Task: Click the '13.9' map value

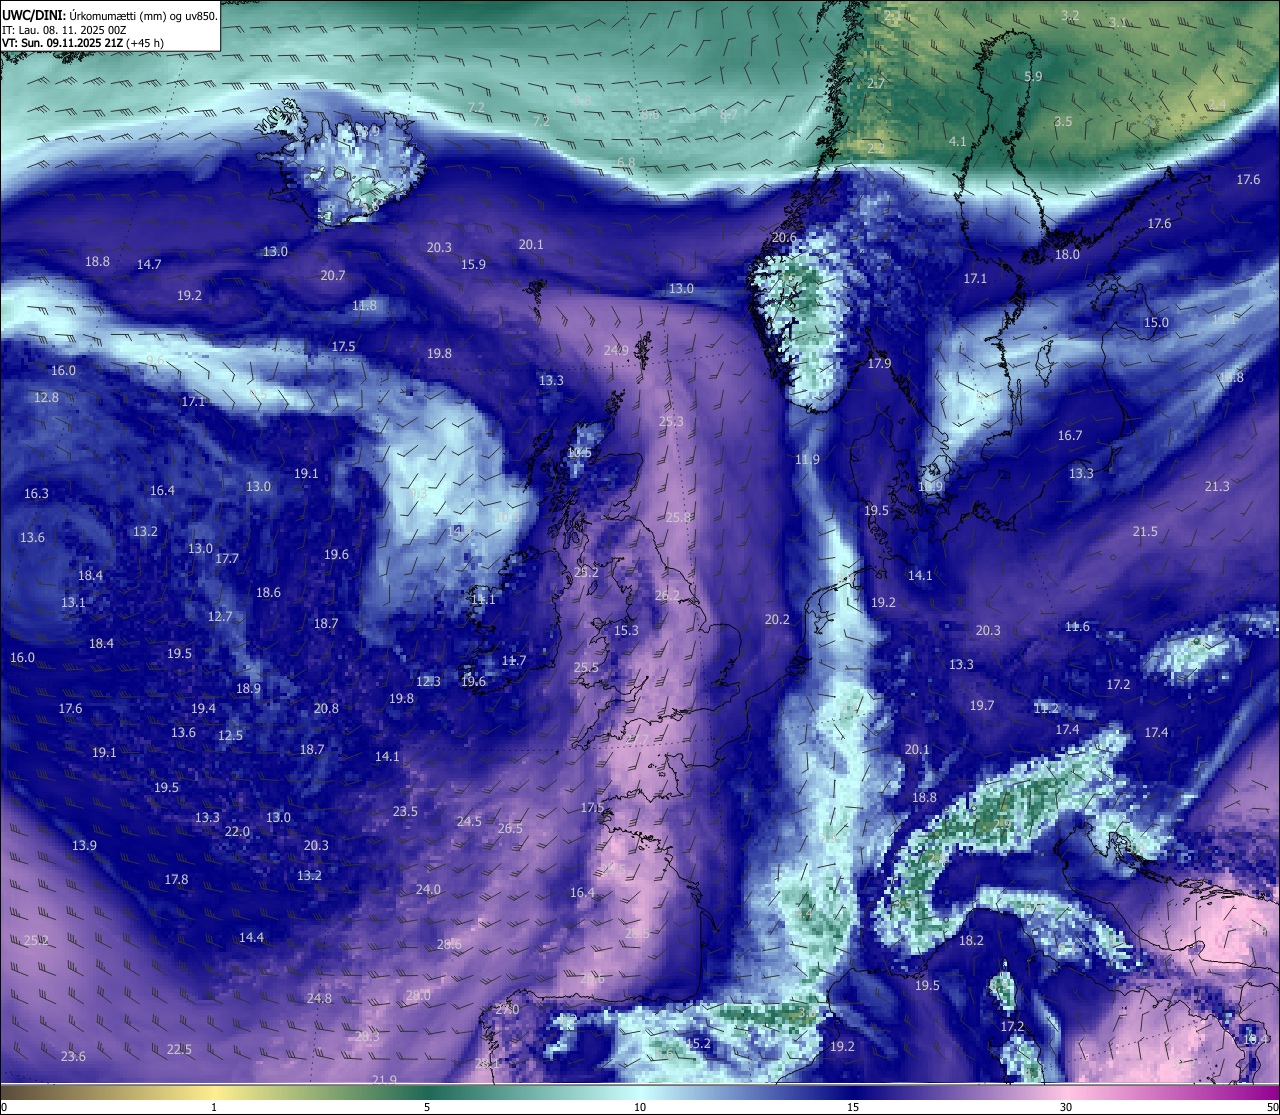Action: (x=84, y=845)
